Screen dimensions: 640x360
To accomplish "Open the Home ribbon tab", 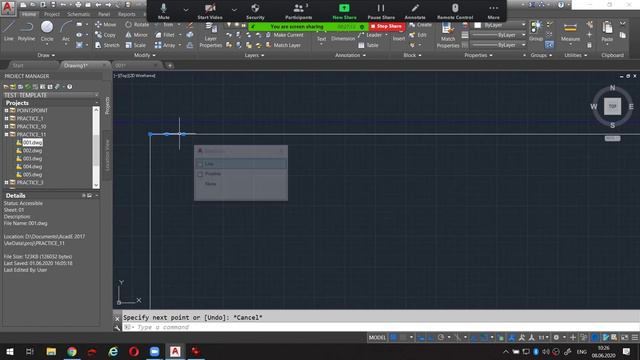I will point(29,14).
